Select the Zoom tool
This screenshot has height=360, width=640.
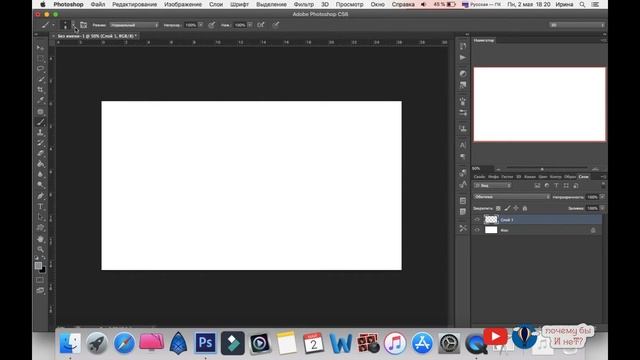[40, 249]
